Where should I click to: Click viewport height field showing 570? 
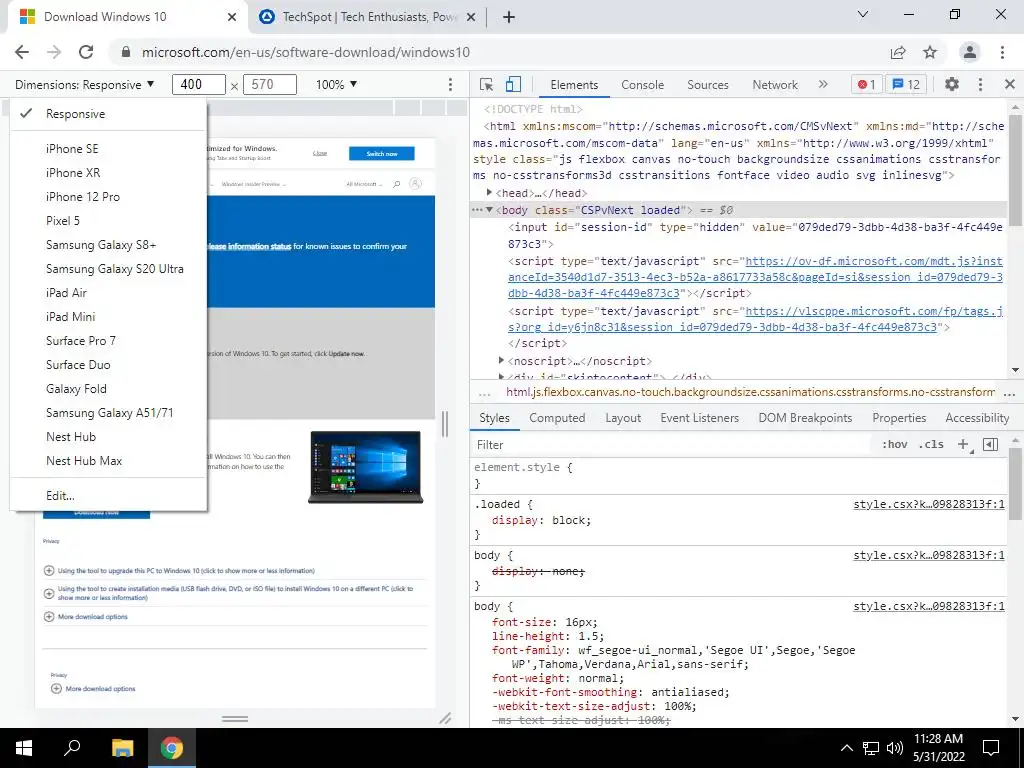pos(270,84)
